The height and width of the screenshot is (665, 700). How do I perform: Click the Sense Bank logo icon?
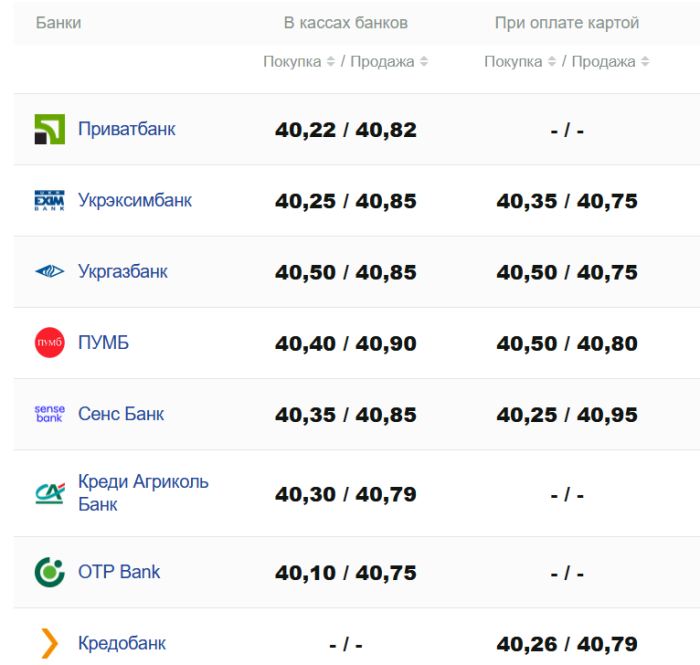49,414
